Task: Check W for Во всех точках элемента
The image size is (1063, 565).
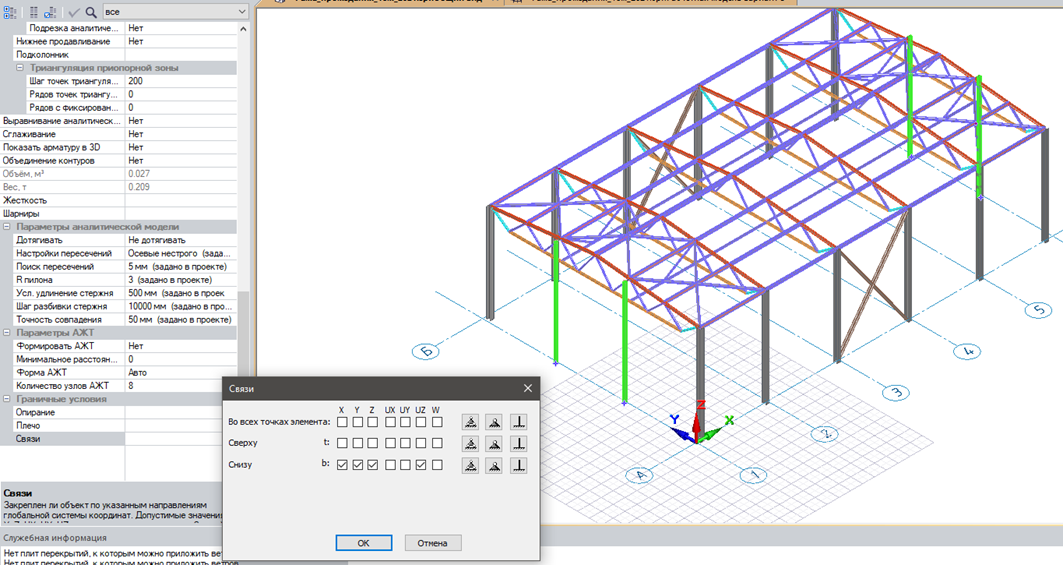Action: [x=437, y=422]
